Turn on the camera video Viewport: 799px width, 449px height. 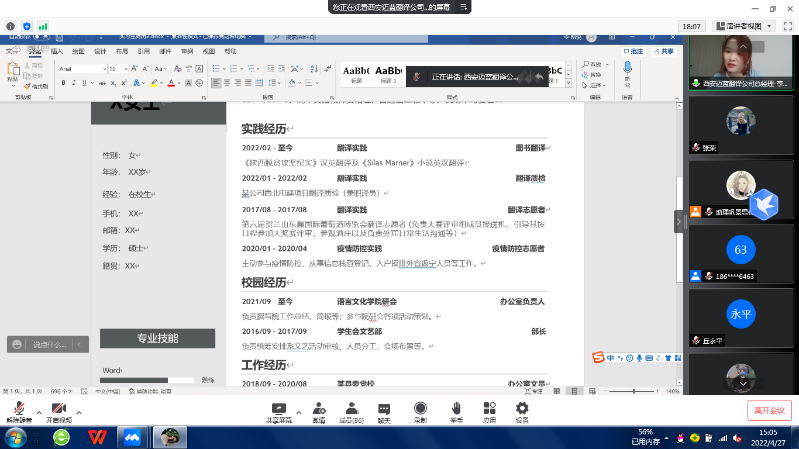59,408
